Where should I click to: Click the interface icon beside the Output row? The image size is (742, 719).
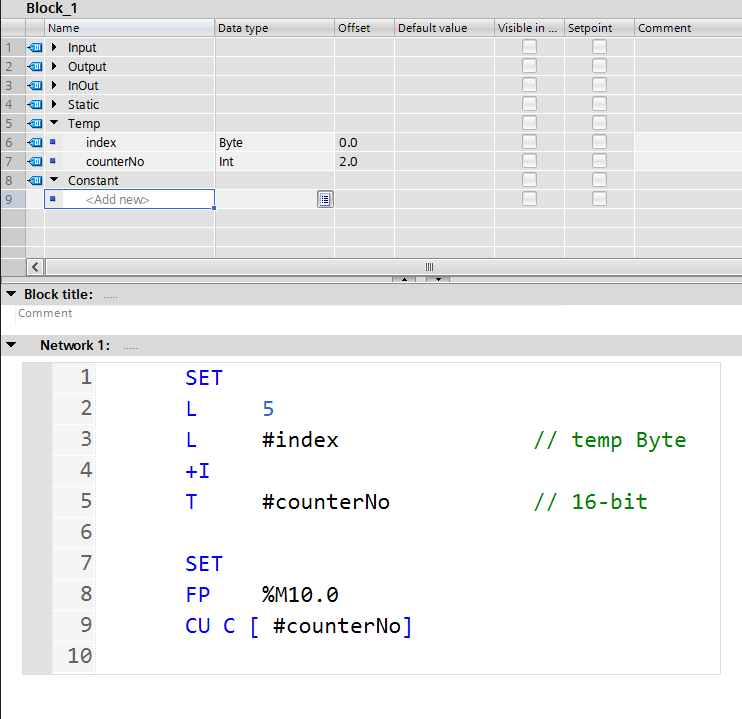[35, 67]
